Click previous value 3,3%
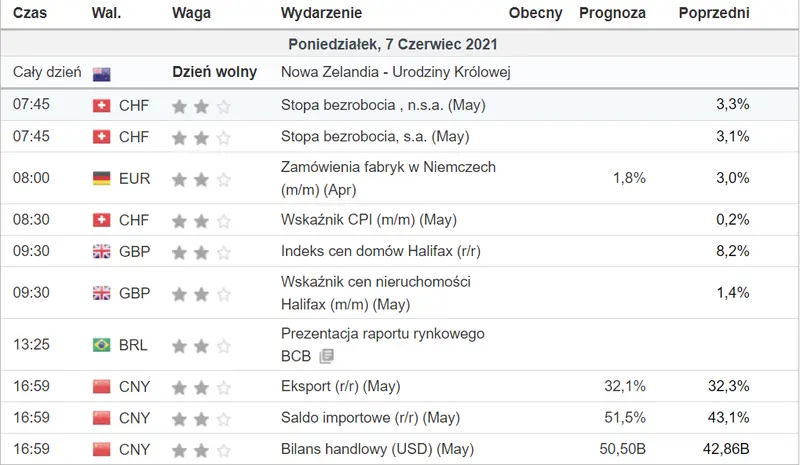The image size is (800, 465). tap(733, 105)
